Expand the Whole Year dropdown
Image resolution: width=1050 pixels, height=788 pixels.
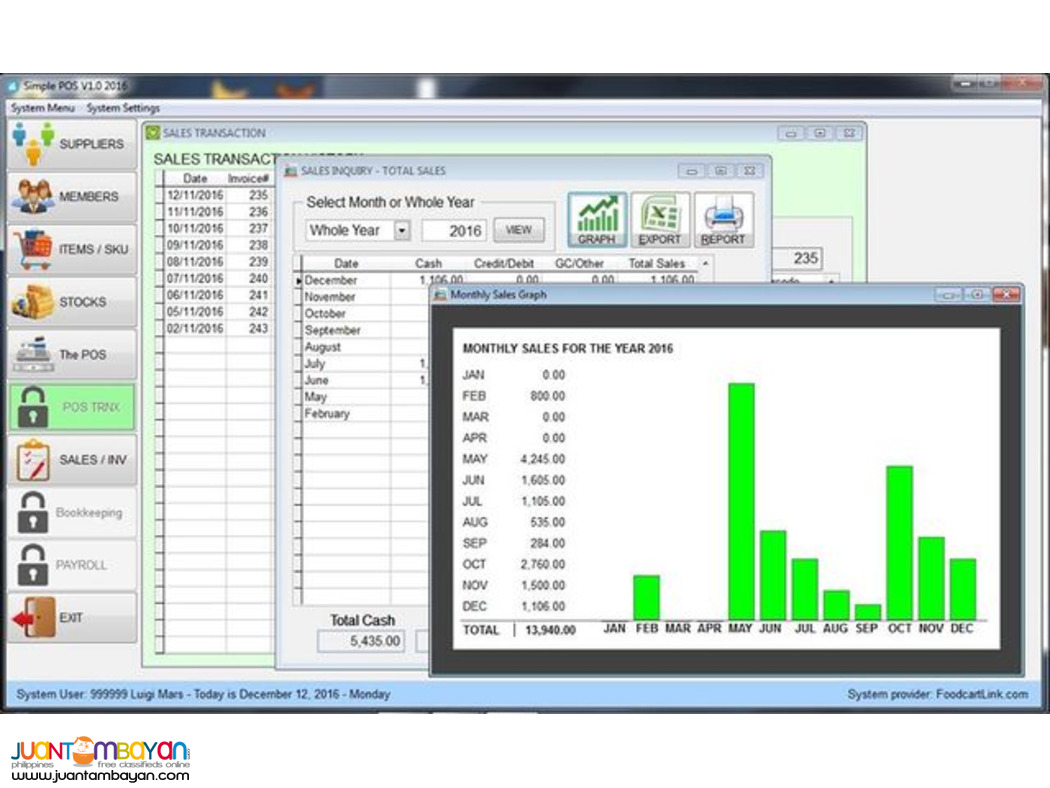coord(401,230)
